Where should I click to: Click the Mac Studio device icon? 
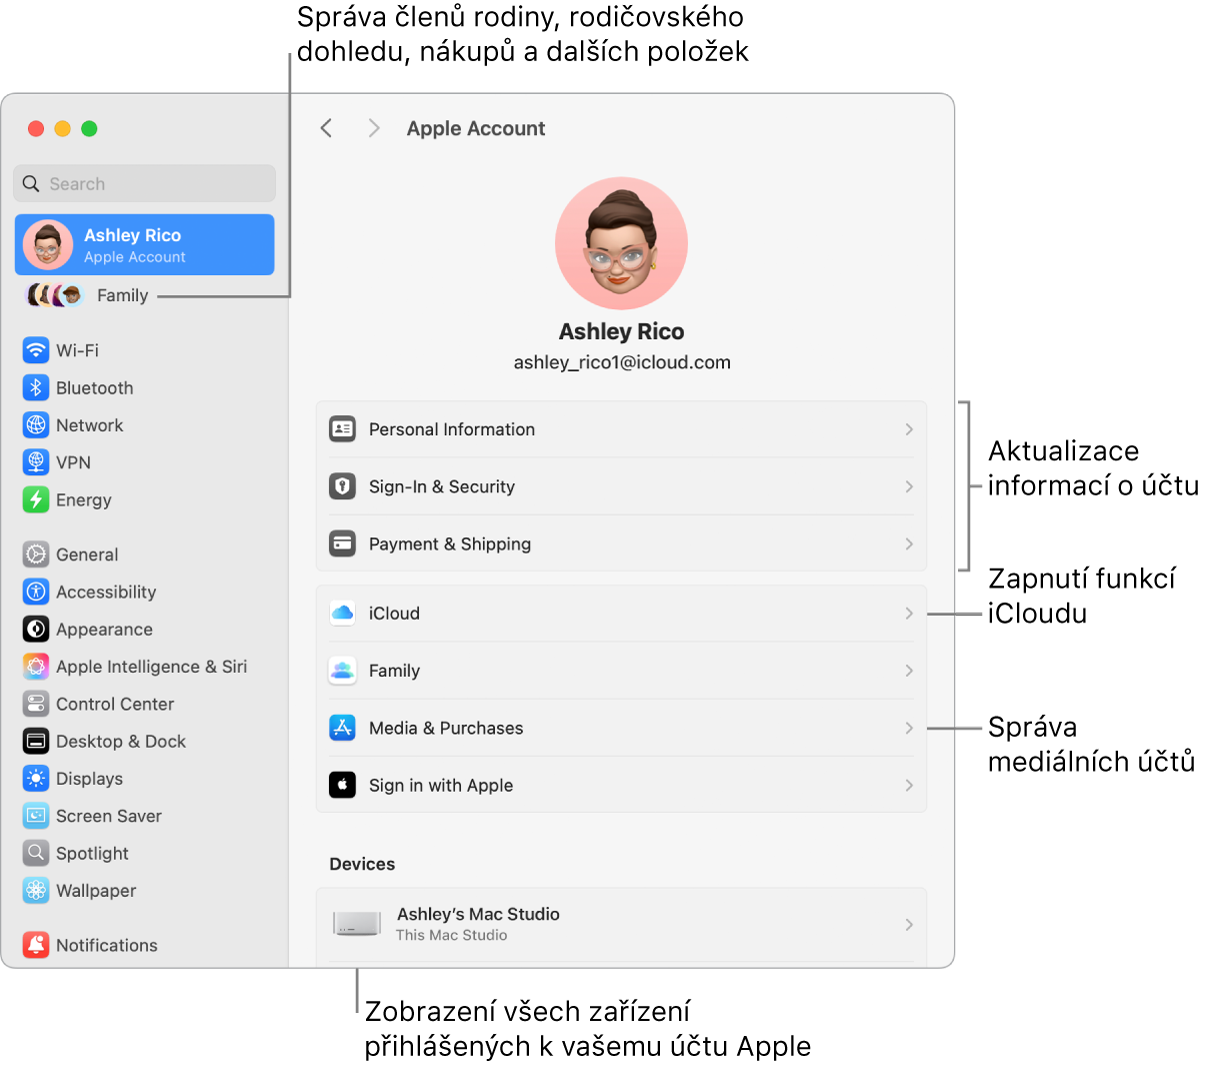(357, 923)
